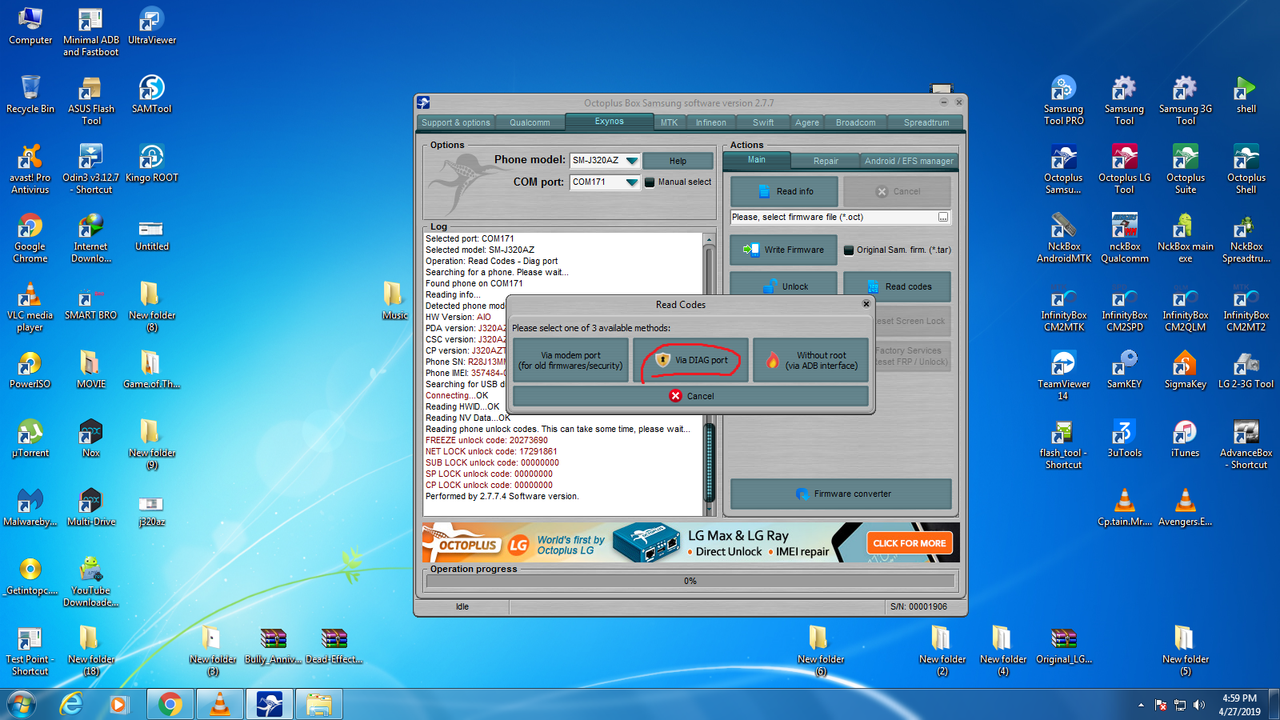Select Via modem port read method

click(x=571, y=360)
